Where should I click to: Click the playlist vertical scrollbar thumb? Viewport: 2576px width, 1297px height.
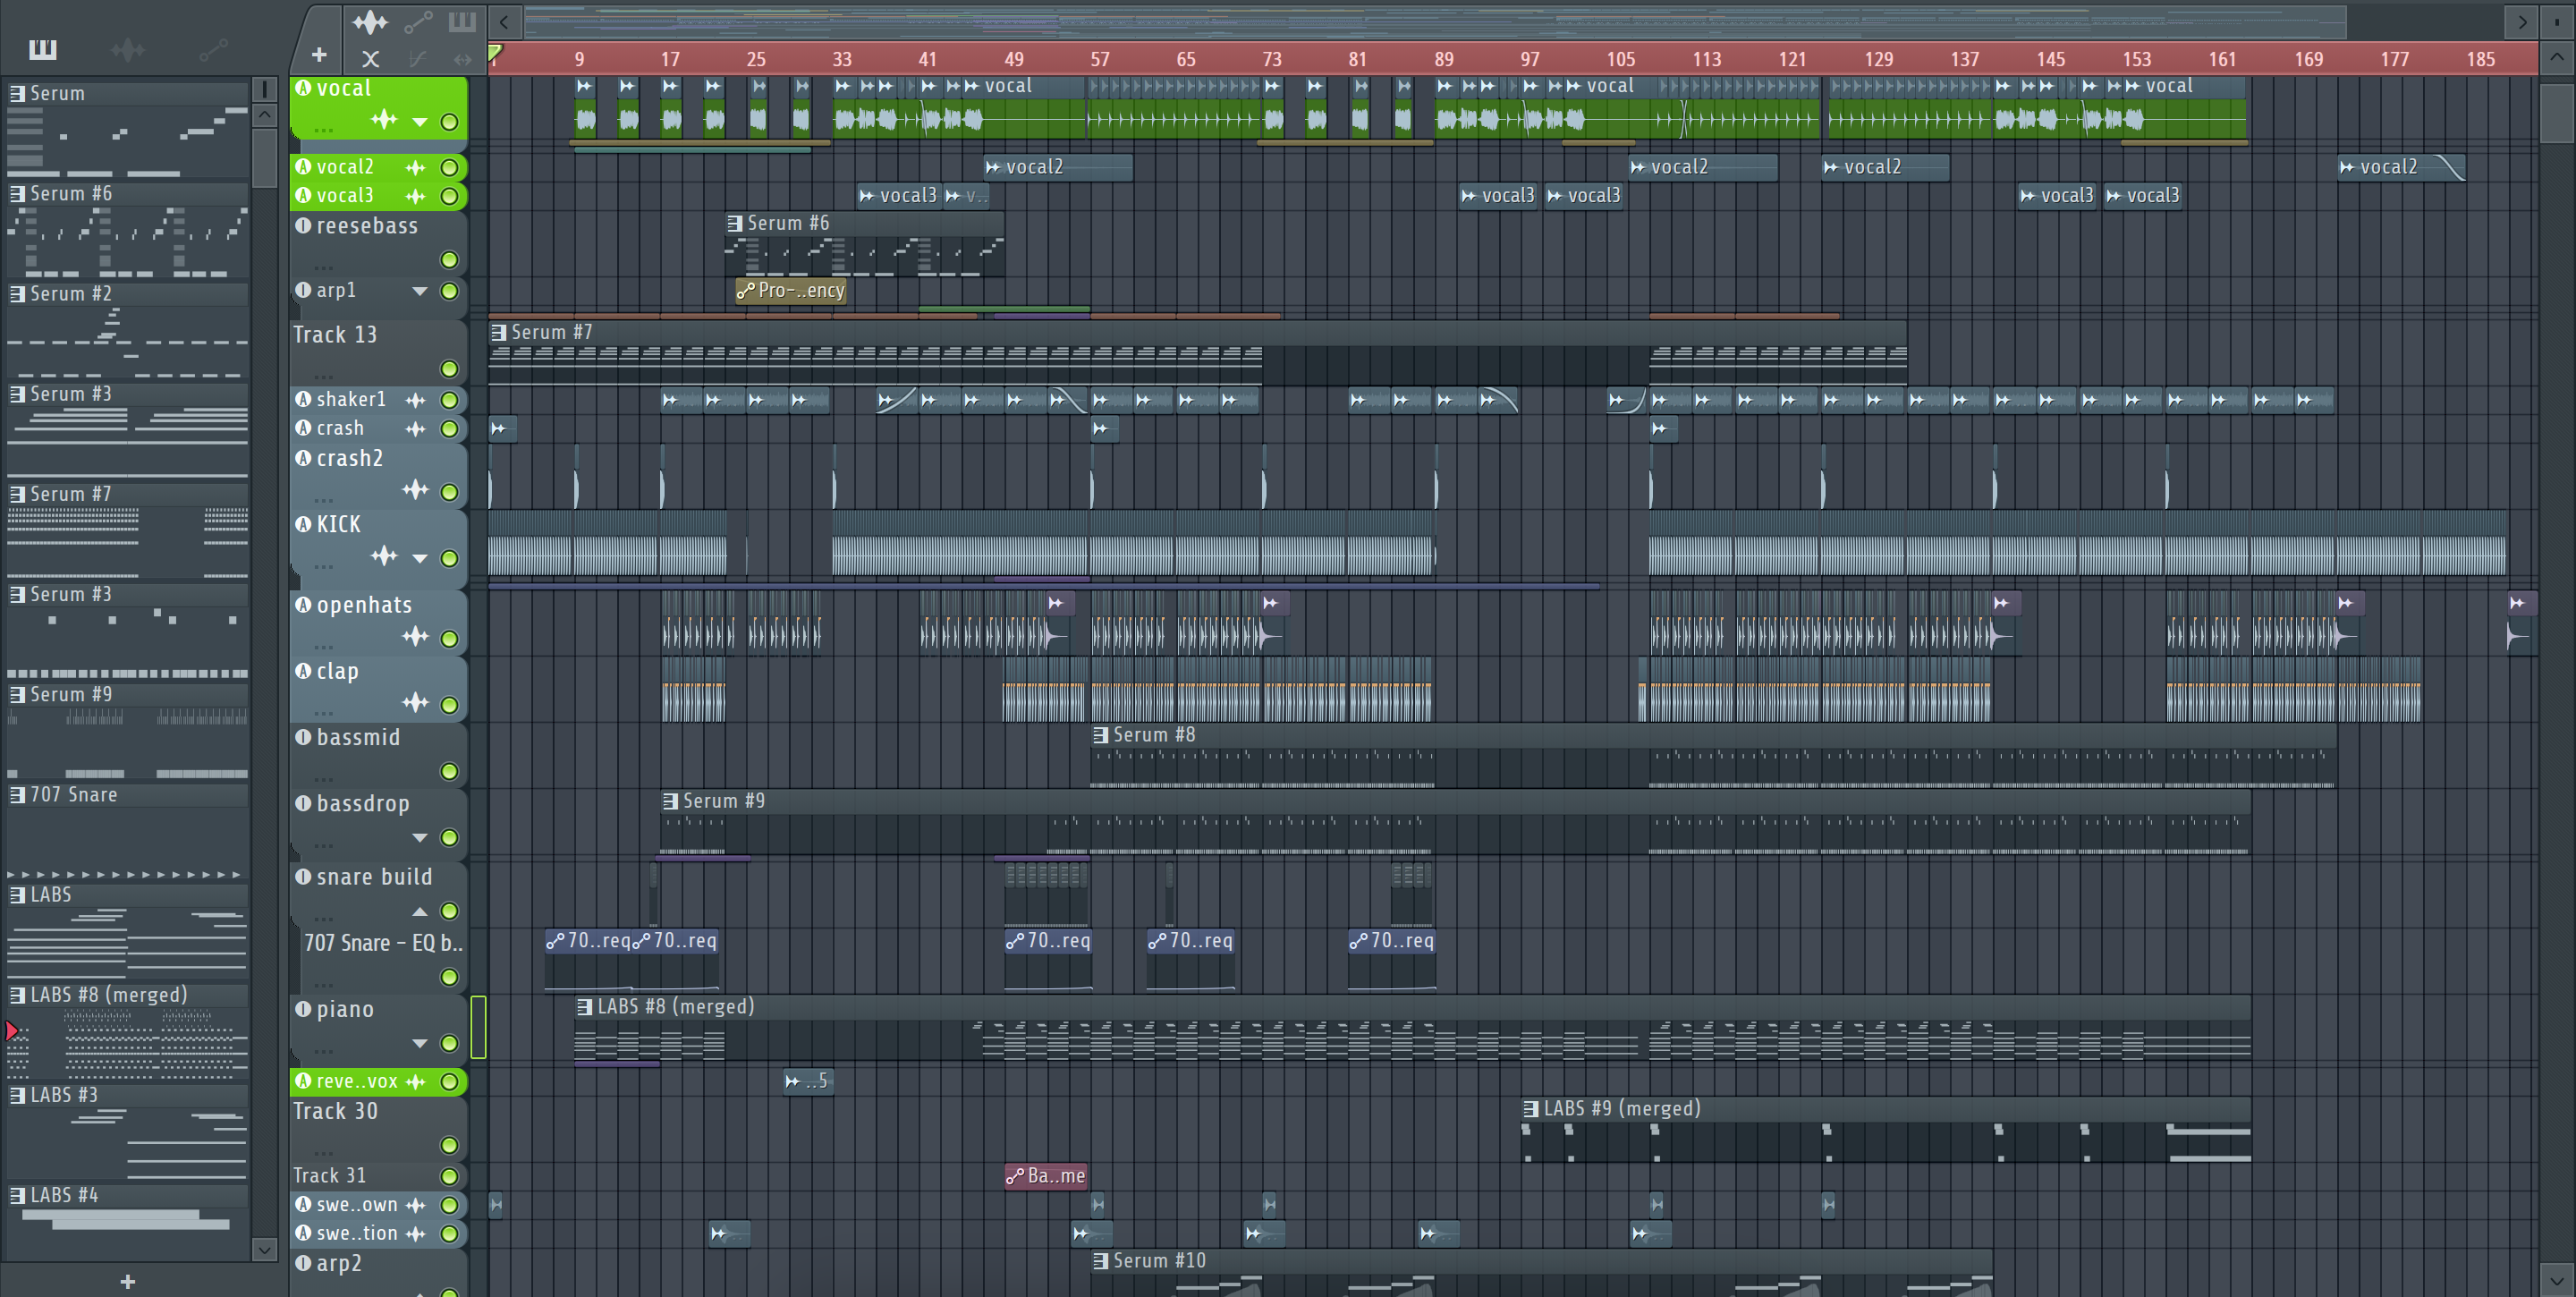(x=2557, y=113)
